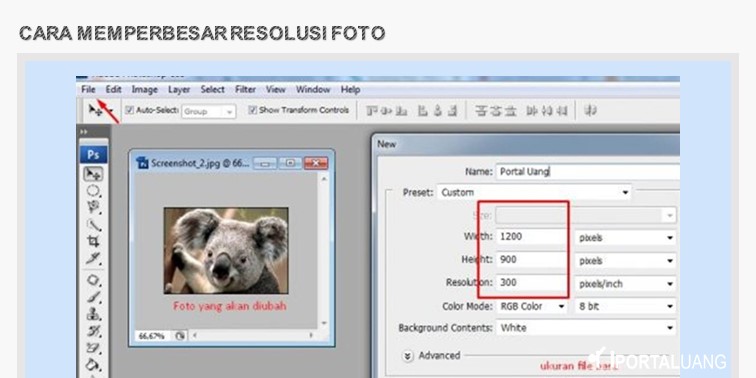Image resolution: width=756 pixels, height=378 pixels.
Task: Click the Name field containing Portal Uang
Action: coord(588,171)
